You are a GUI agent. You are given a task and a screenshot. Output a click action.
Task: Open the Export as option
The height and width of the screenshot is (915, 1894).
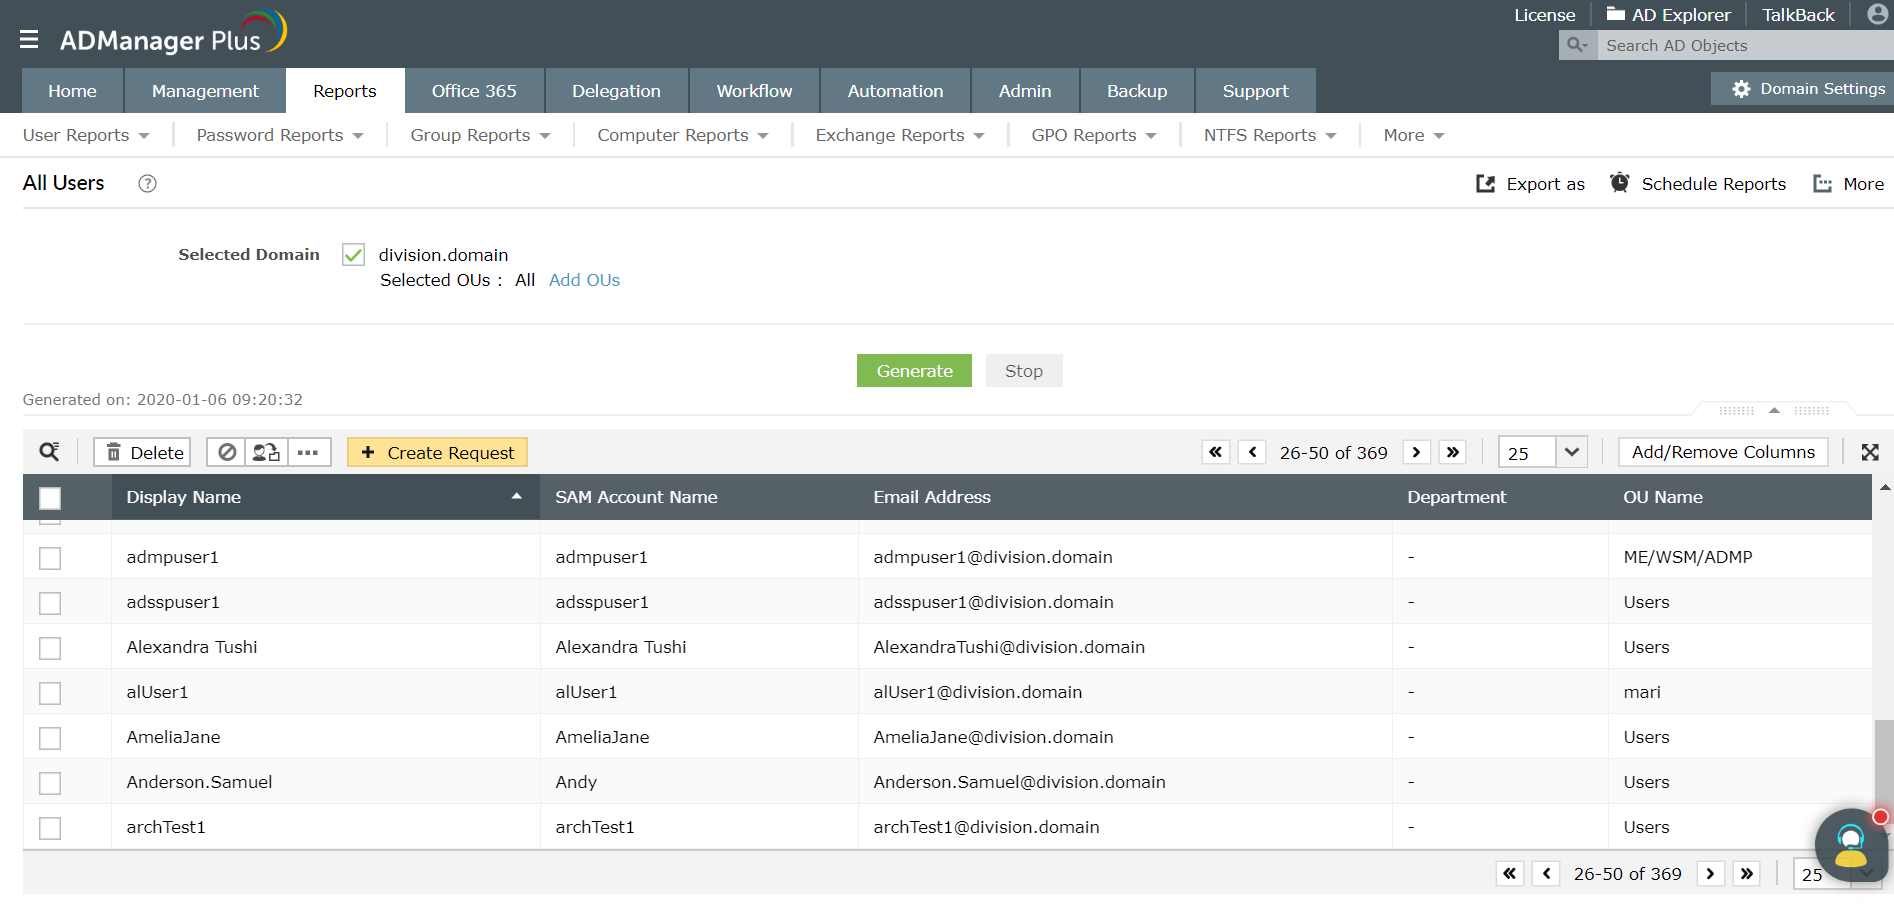pos(1530,184)
